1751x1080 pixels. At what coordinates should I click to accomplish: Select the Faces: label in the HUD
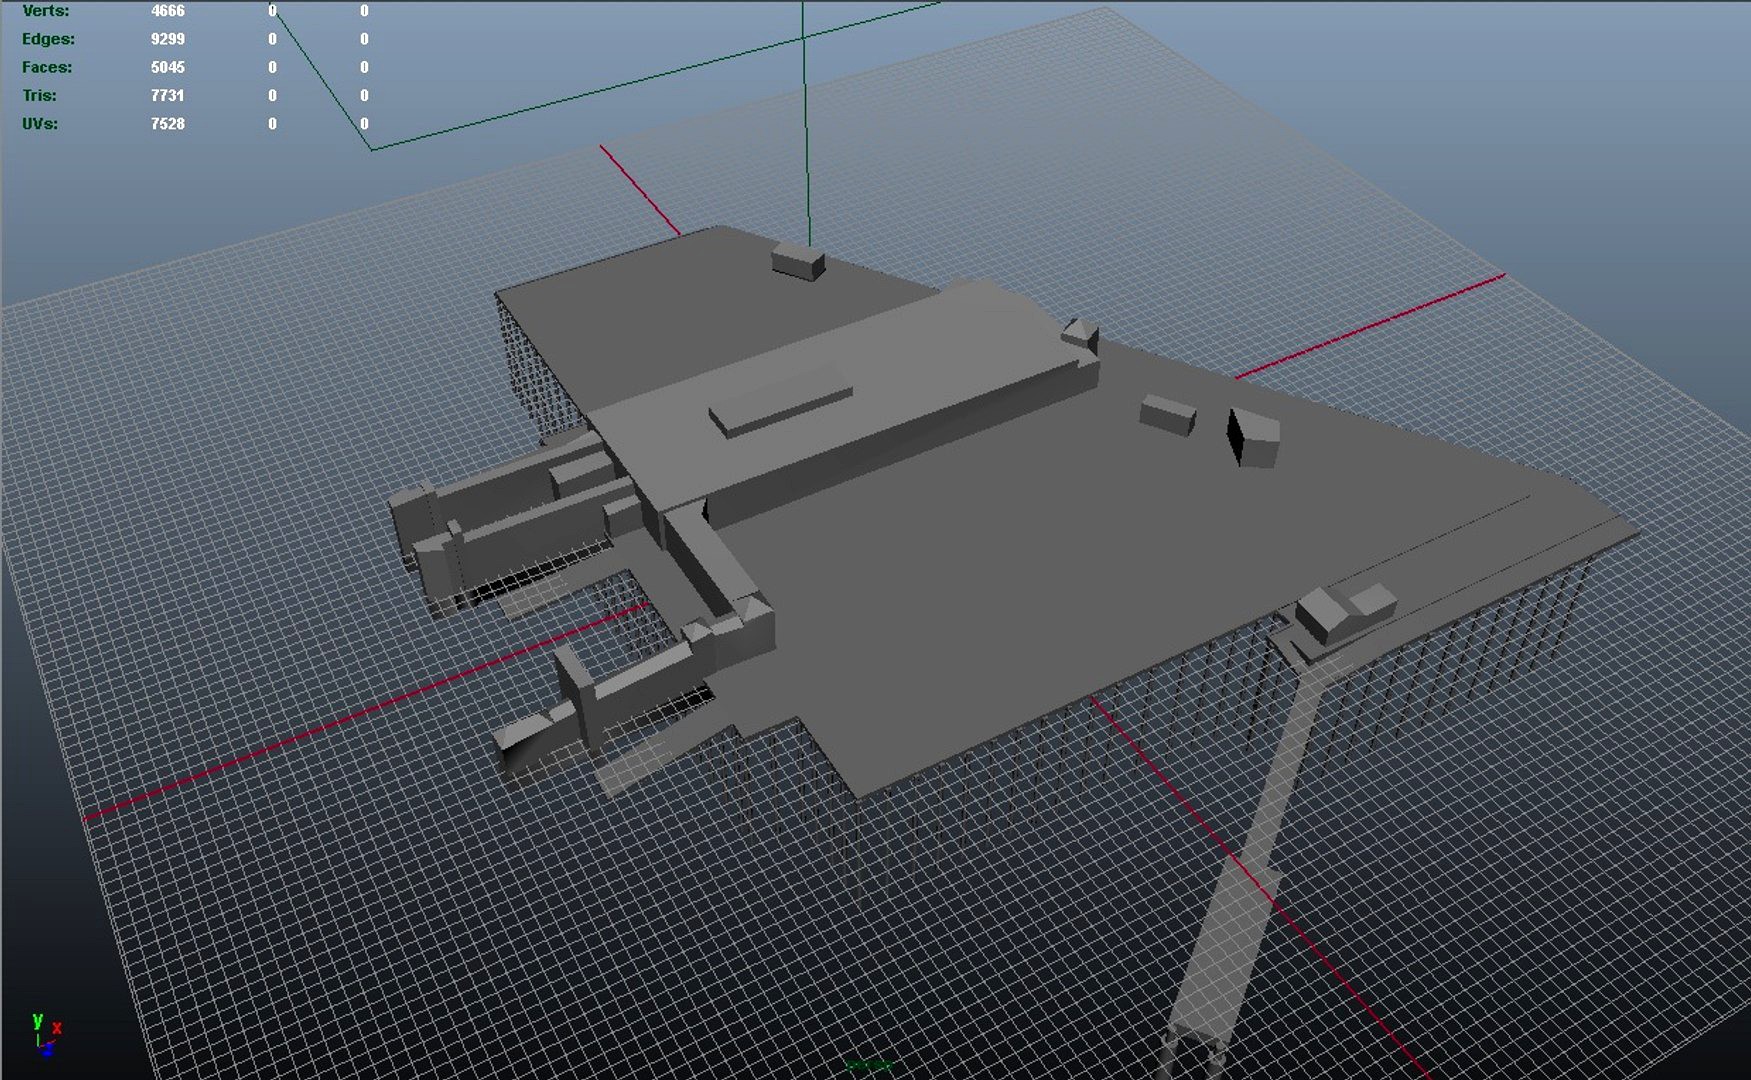[x=47, y=67]
